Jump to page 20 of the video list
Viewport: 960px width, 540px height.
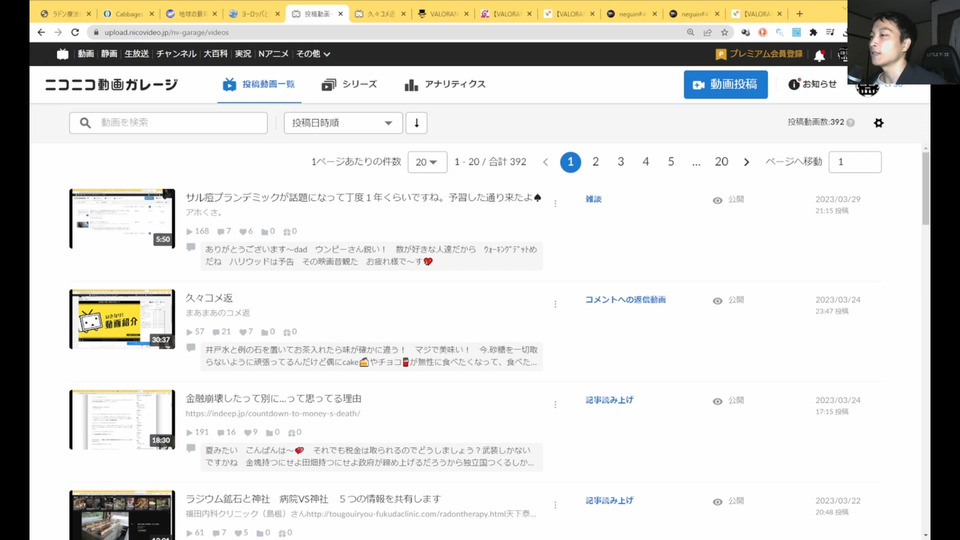(721, 162)
